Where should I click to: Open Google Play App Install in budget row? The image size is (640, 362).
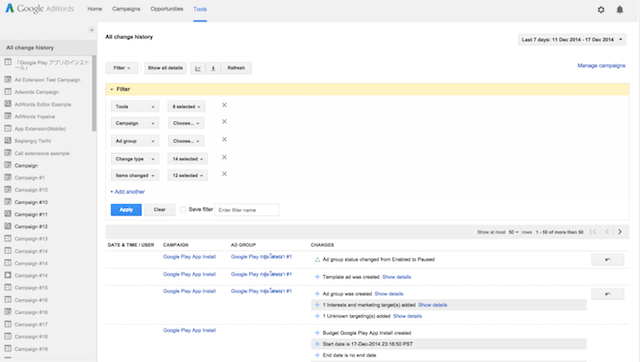point(189,330)
